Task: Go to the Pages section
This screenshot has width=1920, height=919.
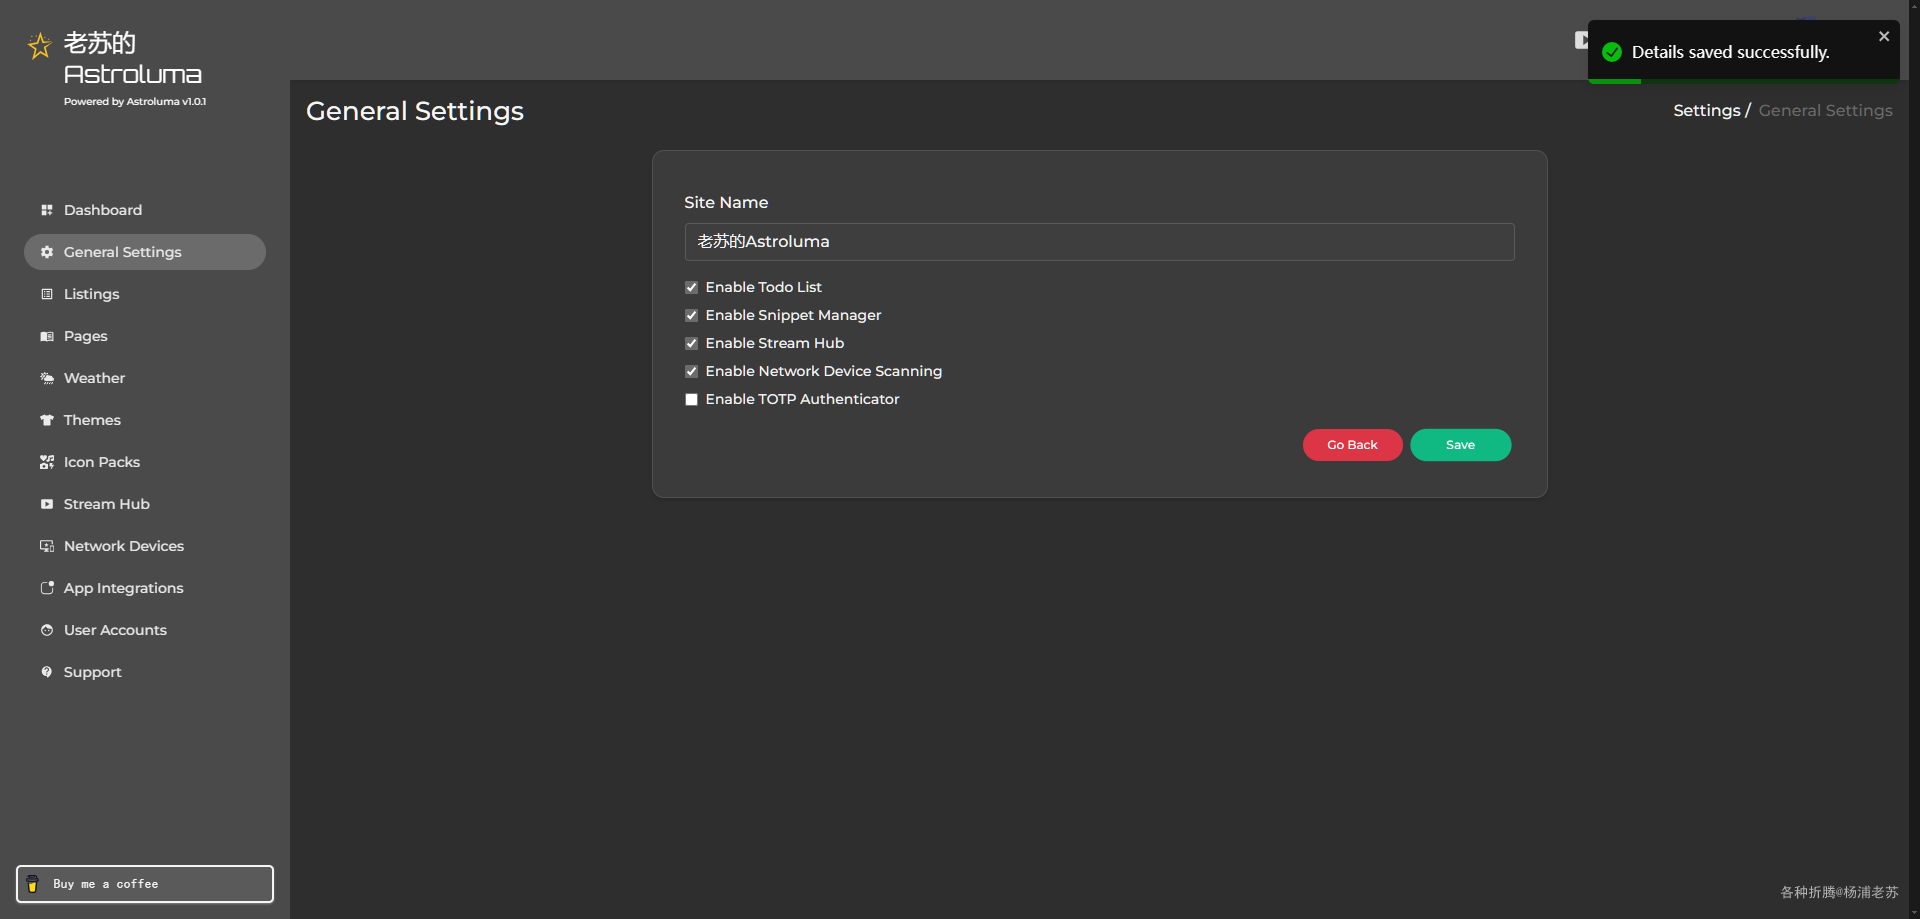Action: [x=85, y=336]
